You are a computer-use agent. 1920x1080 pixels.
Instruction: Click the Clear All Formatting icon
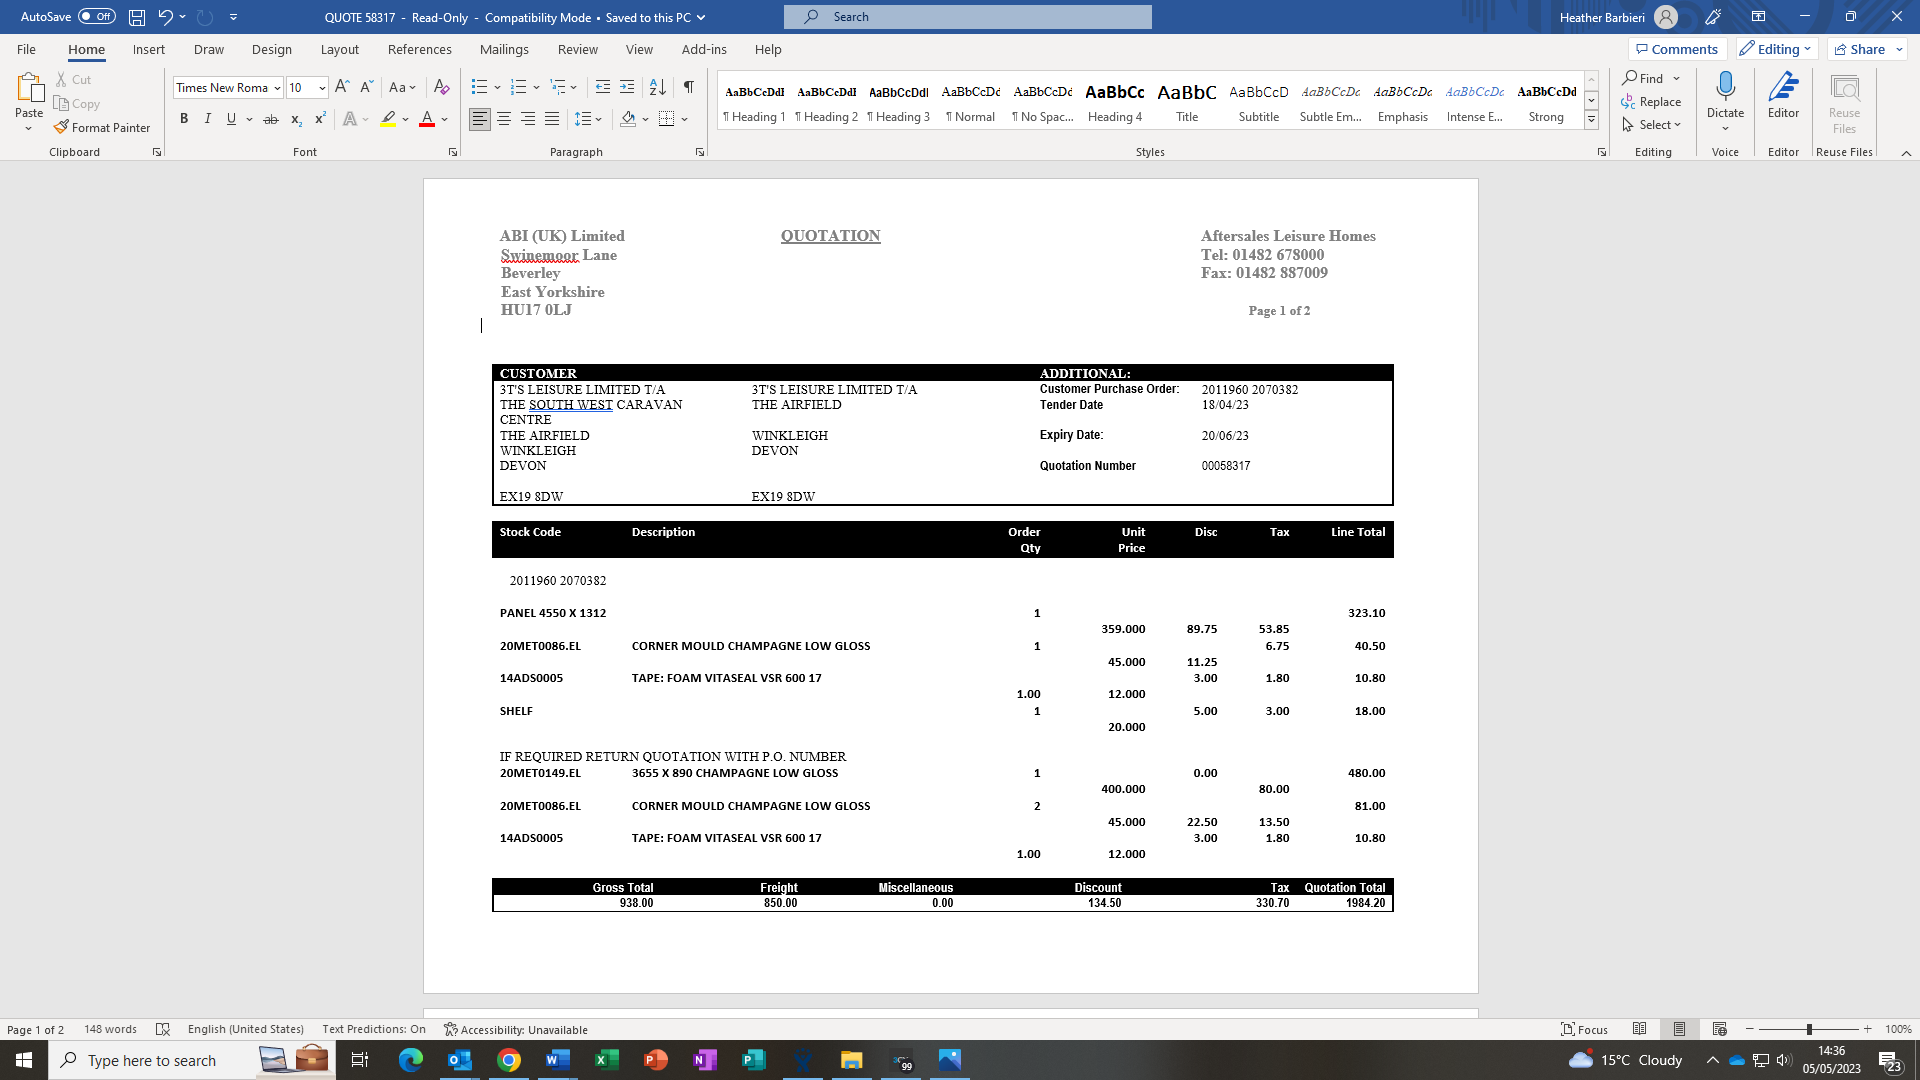pos(441,87)
